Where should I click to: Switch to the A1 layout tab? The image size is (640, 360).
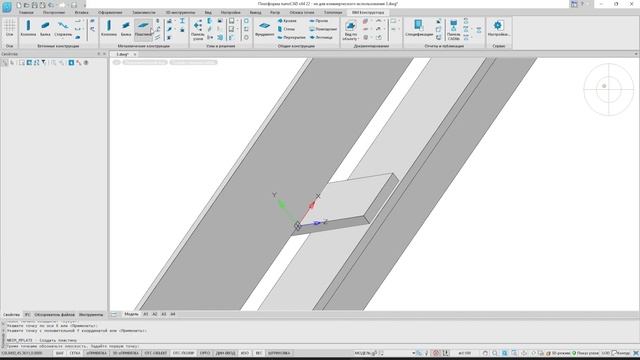pos(146,314)
